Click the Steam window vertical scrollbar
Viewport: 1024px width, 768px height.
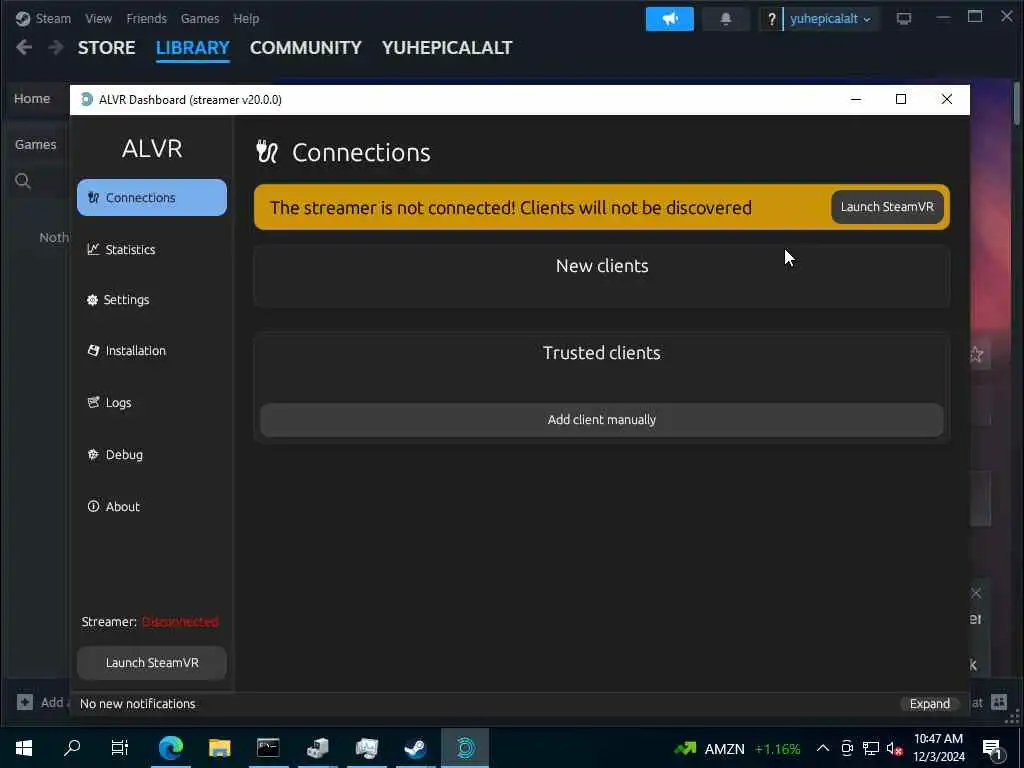[x=1016, y=103]
